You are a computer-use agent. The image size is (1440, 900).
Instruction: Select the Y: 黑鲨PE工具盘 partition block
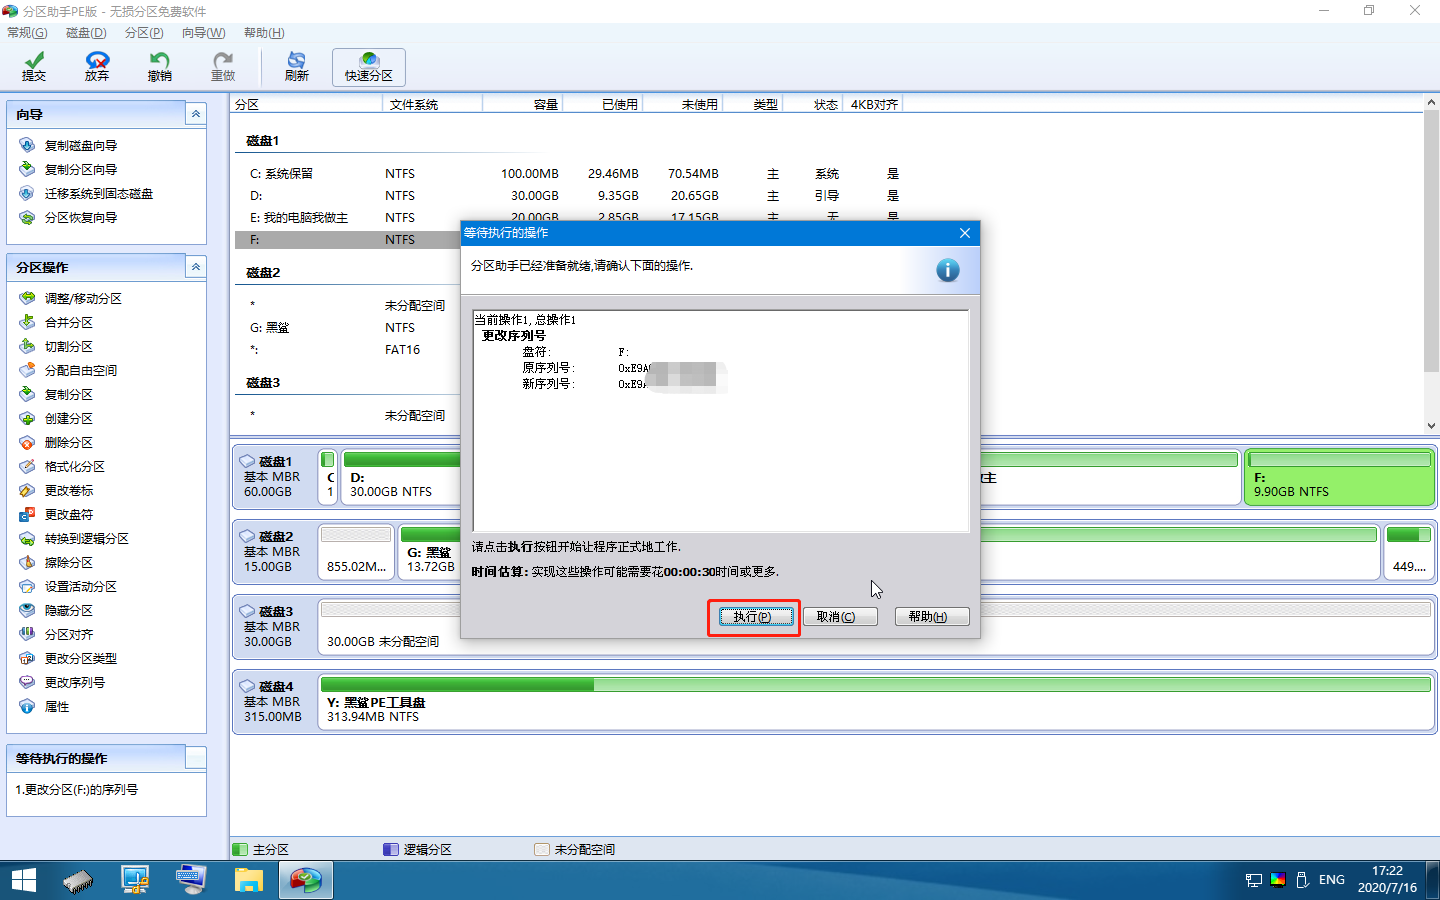pyautogui.click(x=876, y=702)
